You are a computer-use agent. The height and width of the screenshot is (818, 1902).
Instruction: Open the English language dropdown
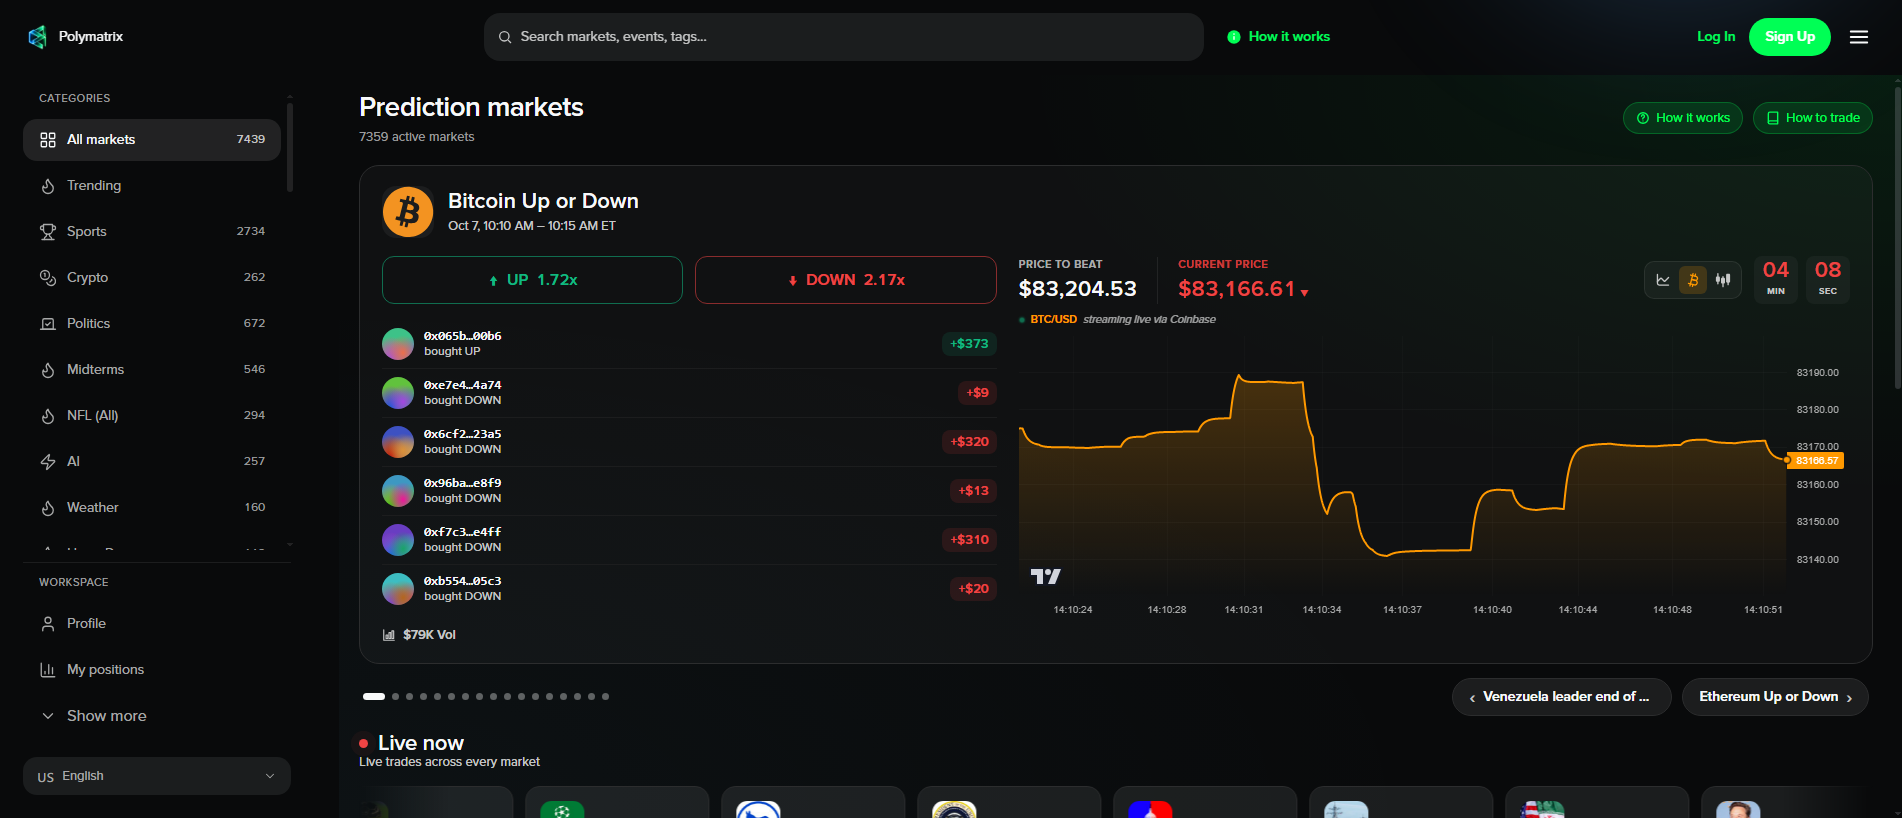coord(157,776)
